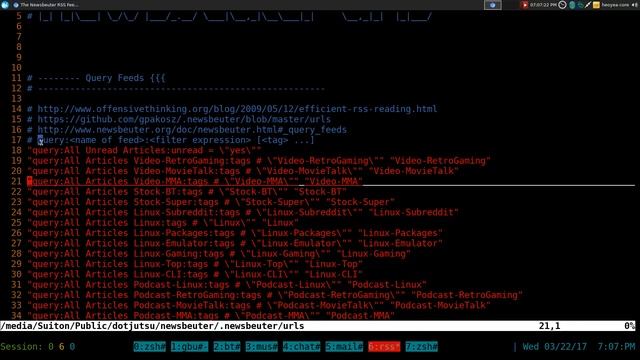Click the tmux Session status text
The height and width of the screenshot is (360, 640).
coord(38,347)
